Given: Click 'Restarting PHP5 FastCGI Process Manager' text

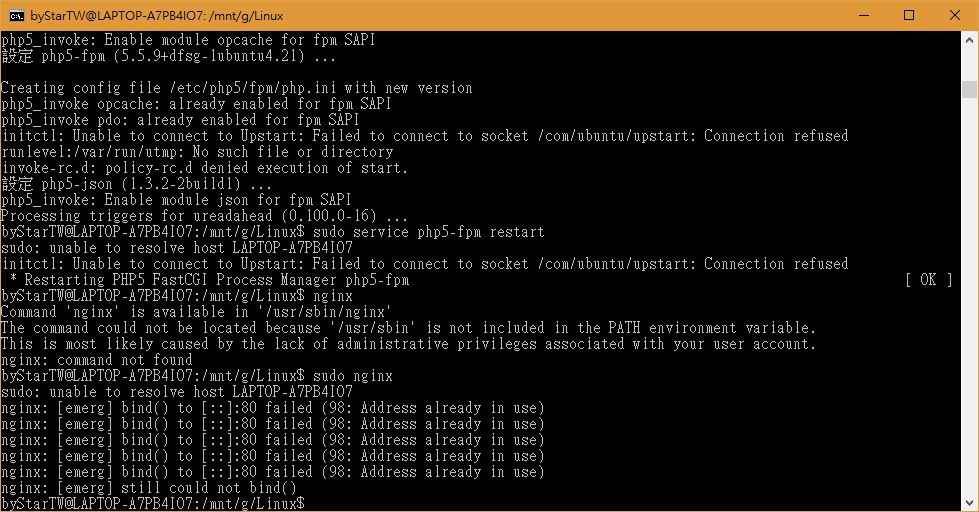Looking at the screenshot, I should coord(217,280).
